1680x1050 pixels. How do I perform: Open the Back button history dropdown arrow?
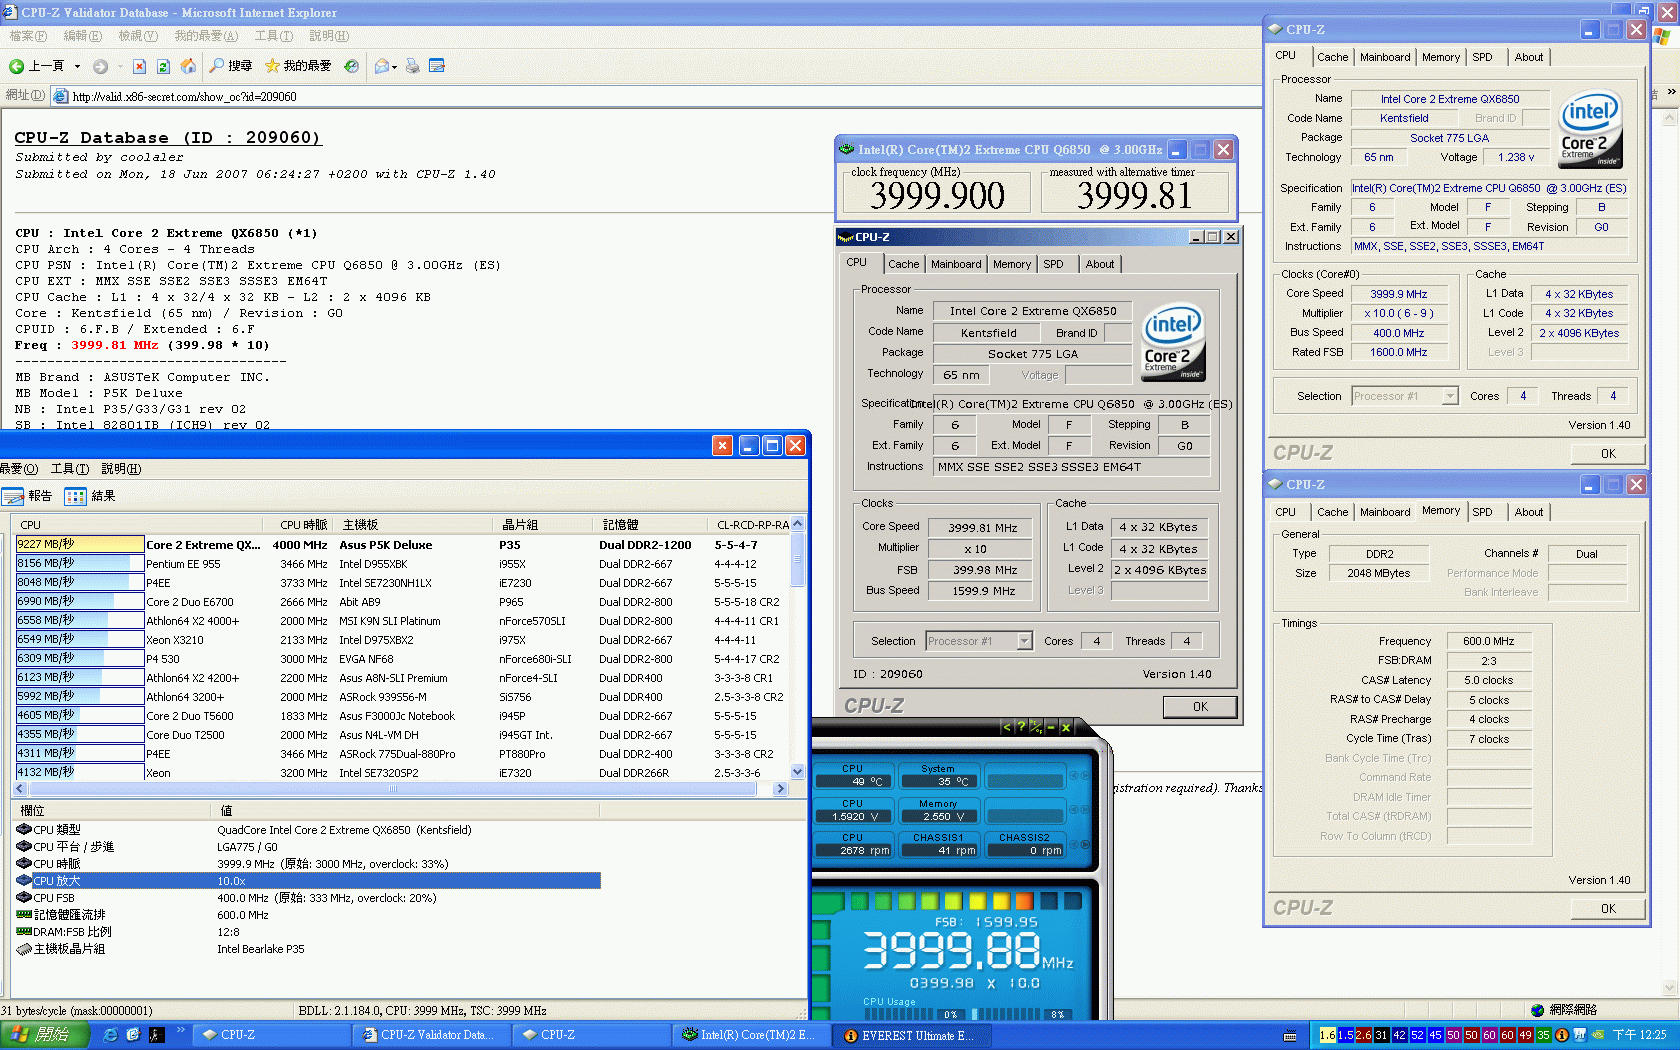coord(77,66)
